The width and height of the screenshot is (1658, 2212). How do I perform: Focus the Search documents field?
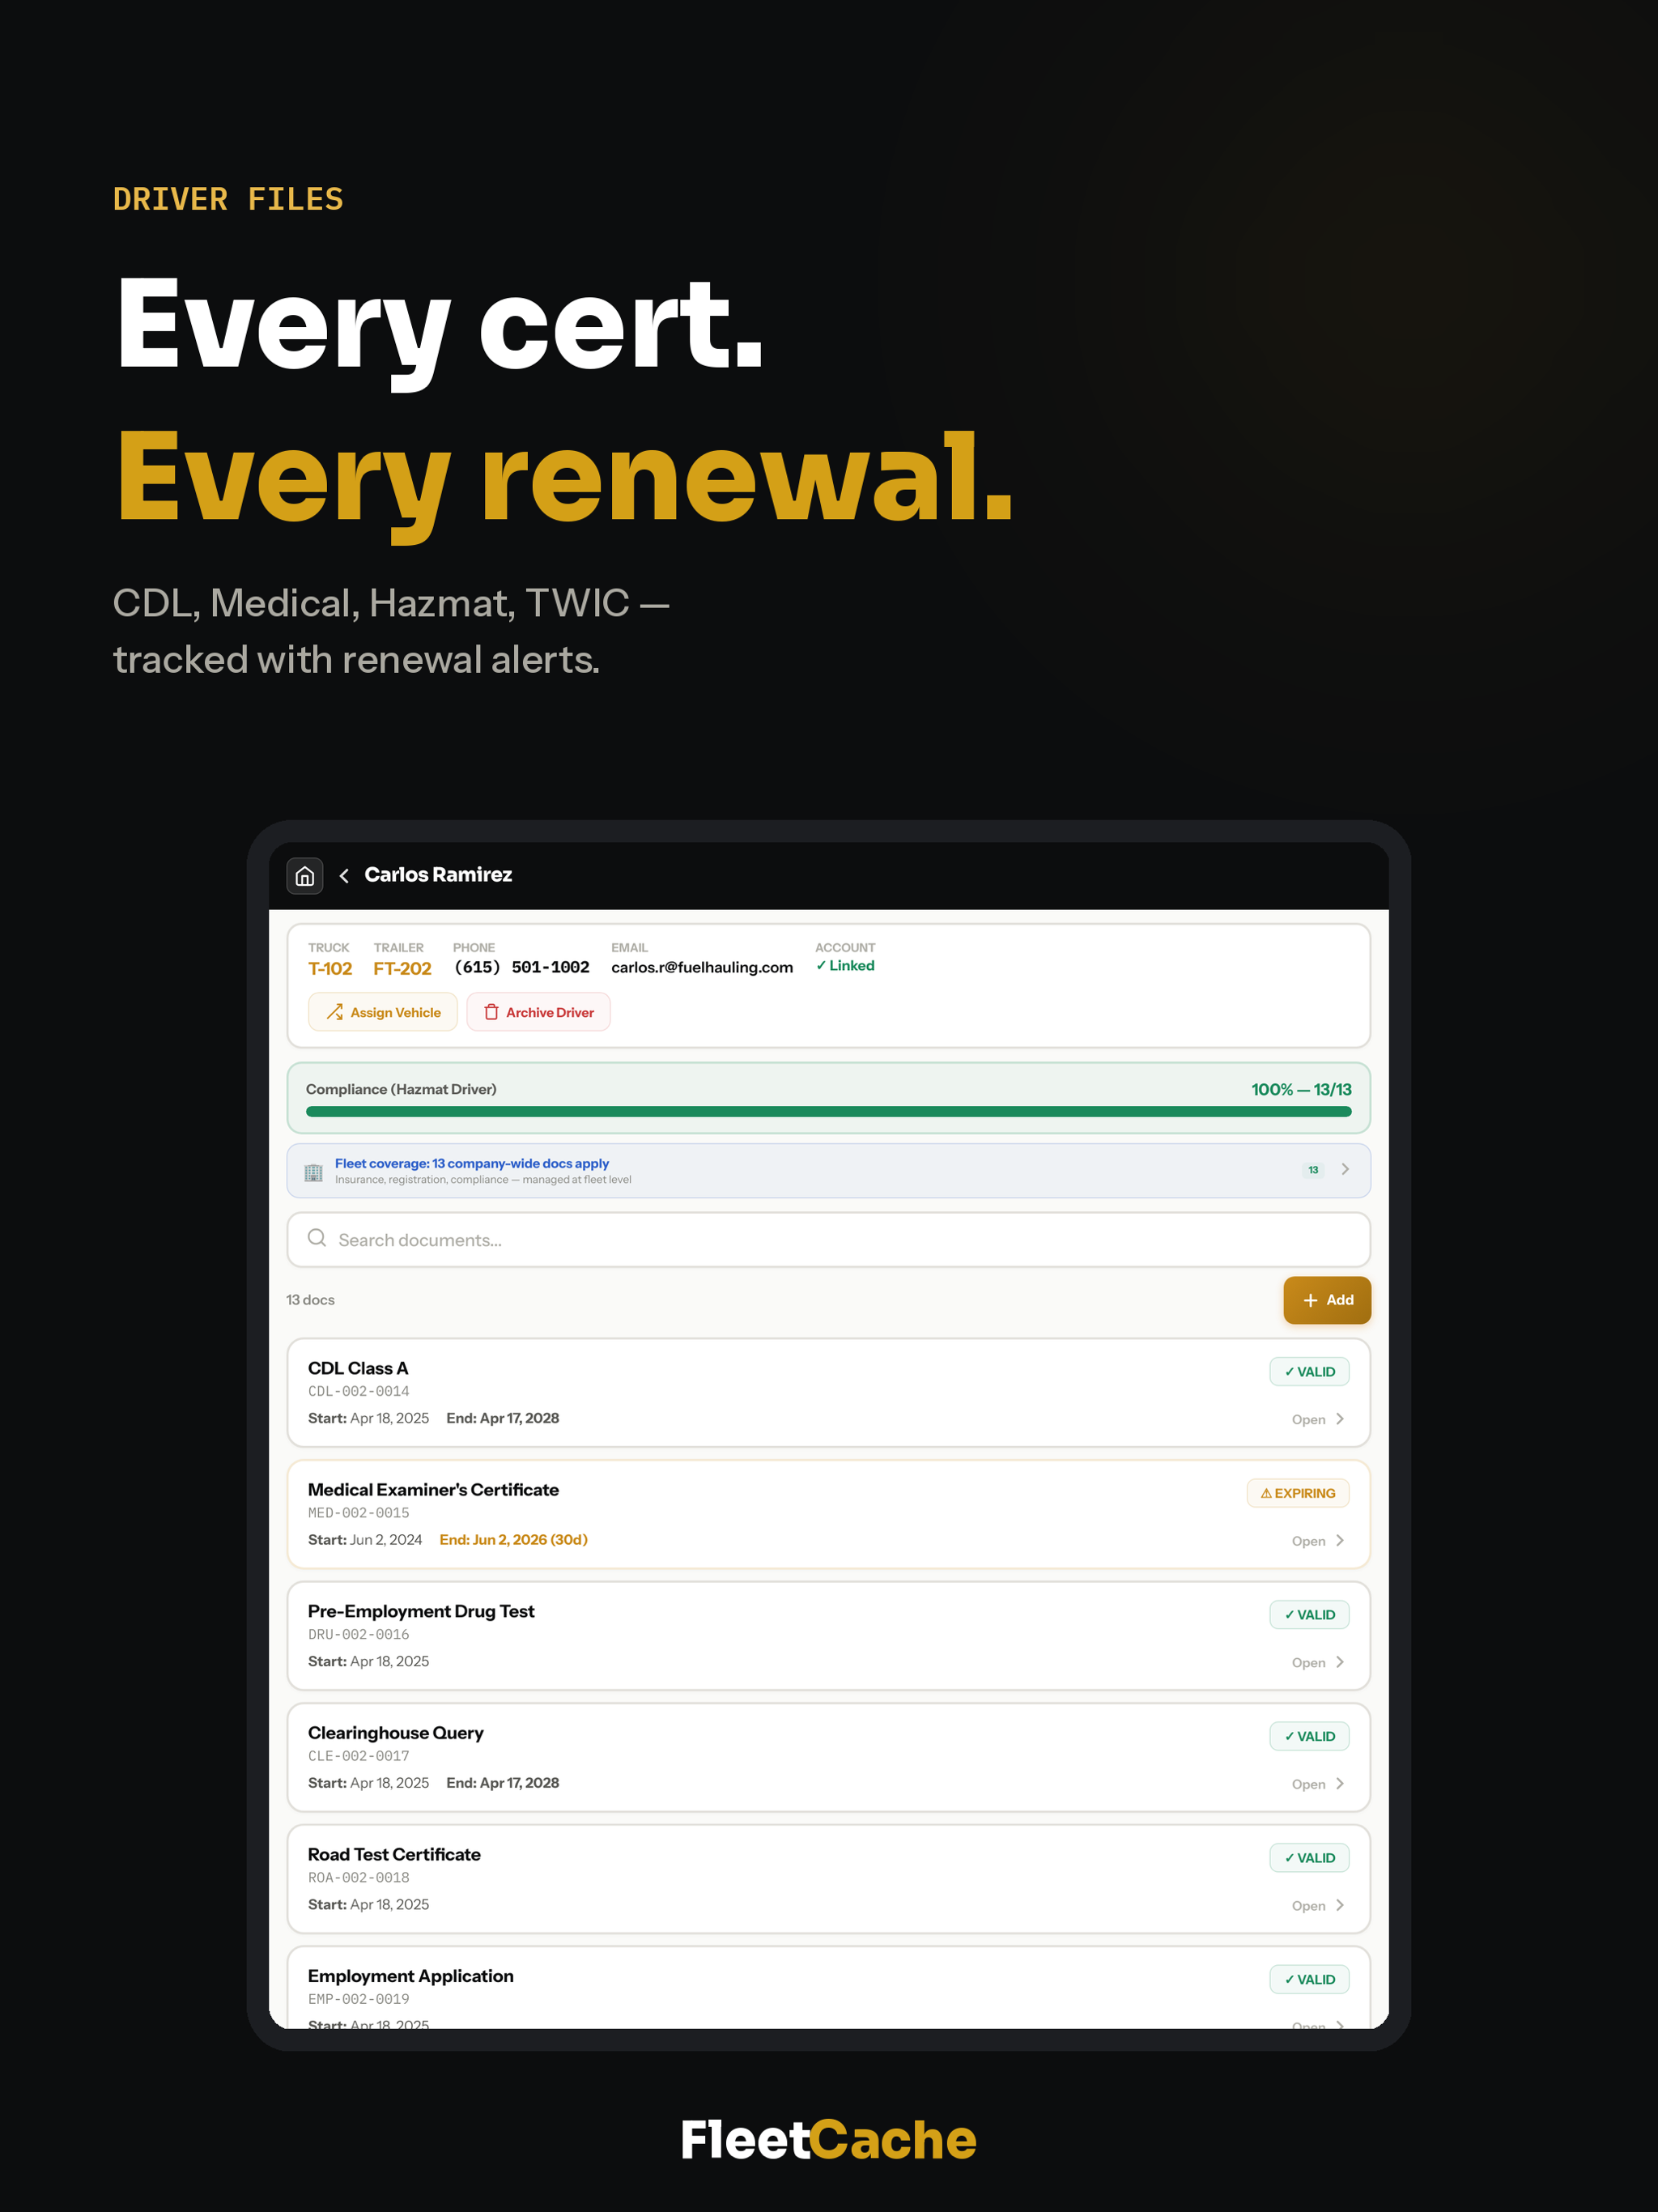click(828, 1240)
